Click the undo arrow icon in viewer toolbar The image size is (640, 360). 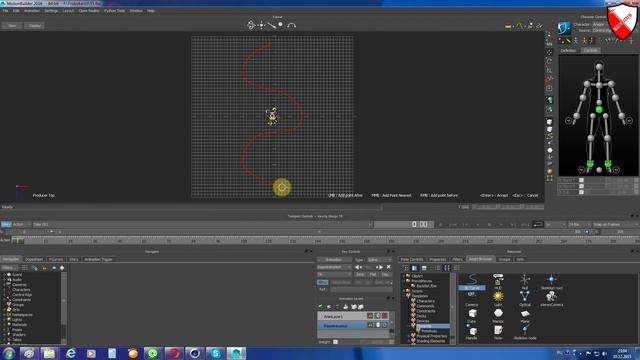[291, 25]
